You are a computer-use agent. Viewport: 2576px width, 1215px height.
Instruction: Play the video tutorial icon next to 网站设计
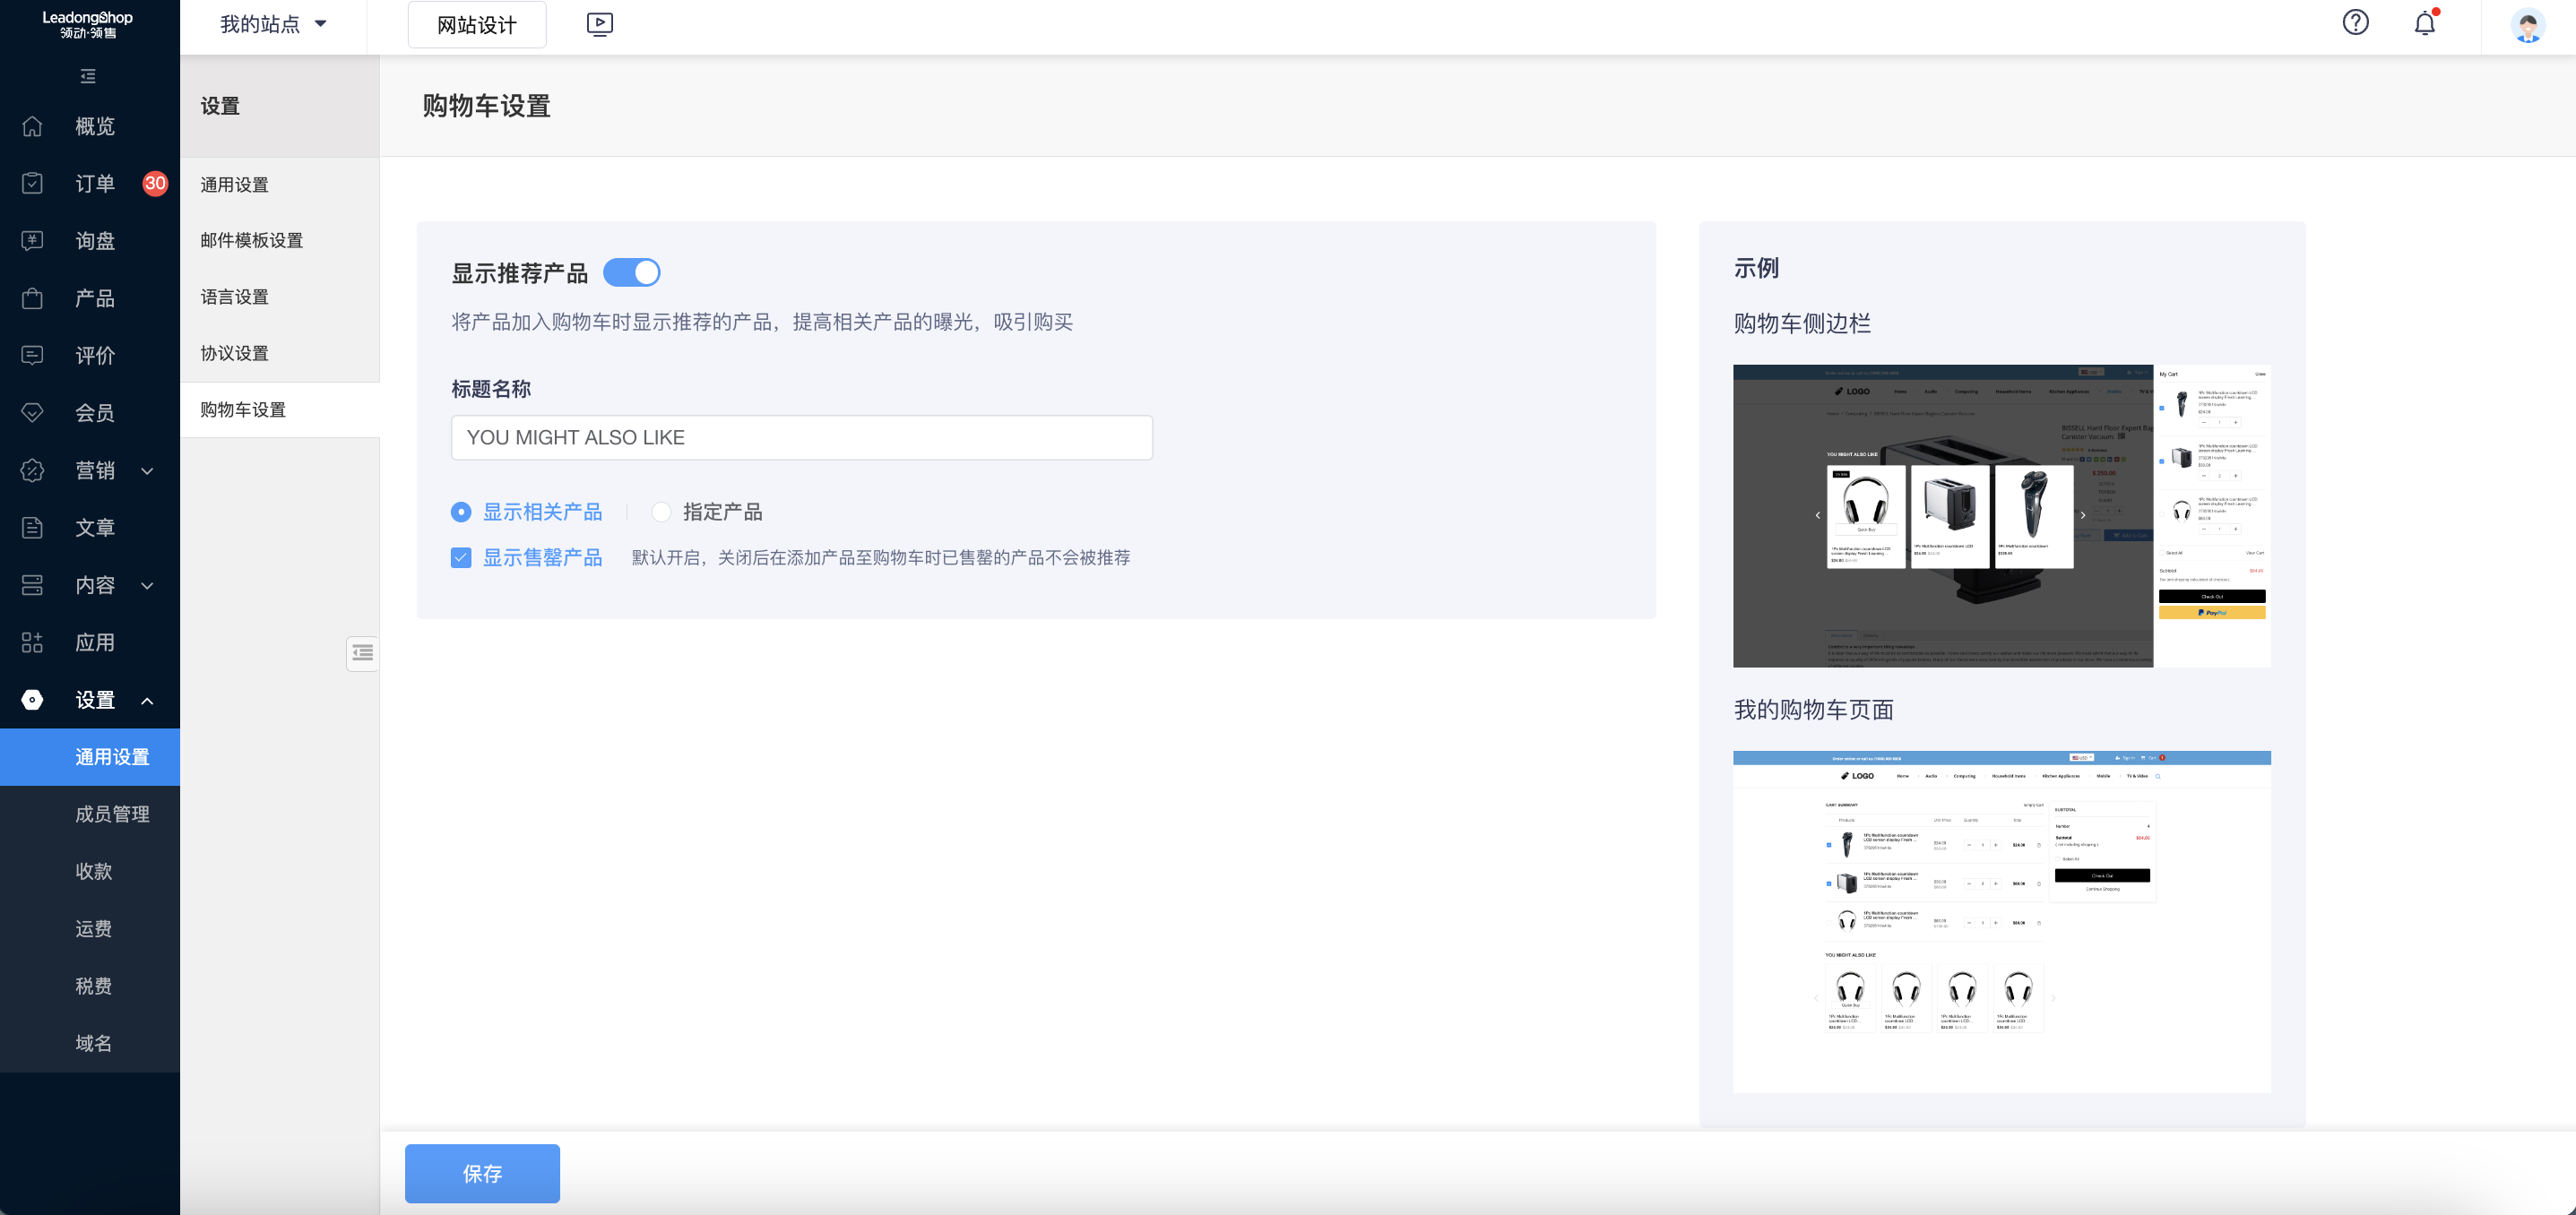[600, 24]
